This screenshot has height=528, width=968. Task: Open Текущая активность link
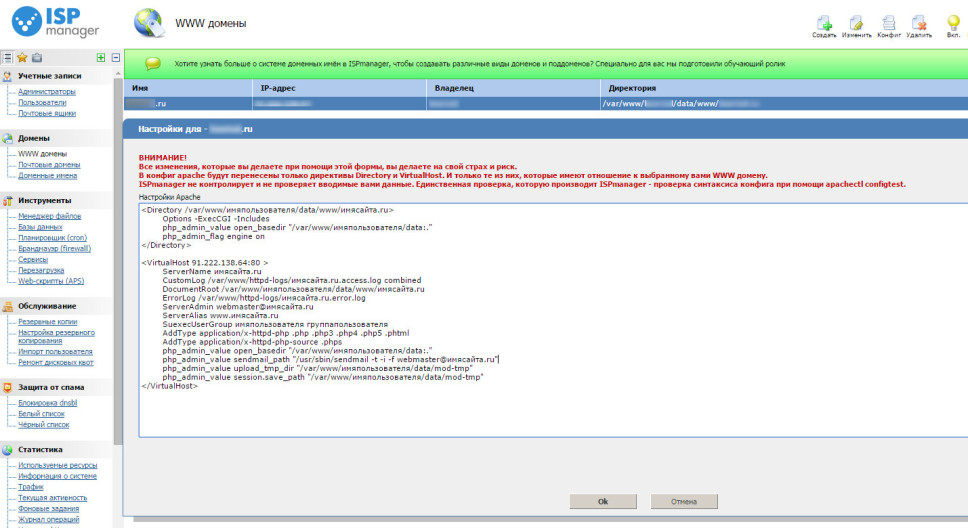coord(52,498)
